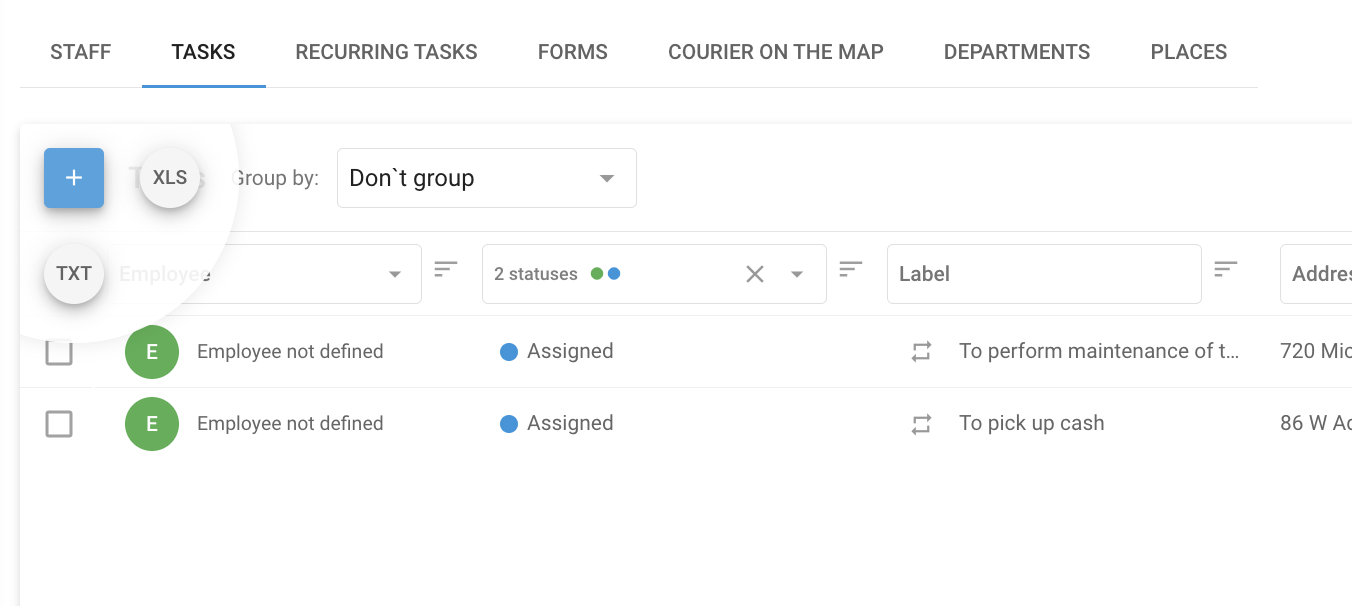Image resolution: width=1352 pixels, height=606 pixels.
Task: Click recurring icon on maintenance task row
Action: (921, 352)
